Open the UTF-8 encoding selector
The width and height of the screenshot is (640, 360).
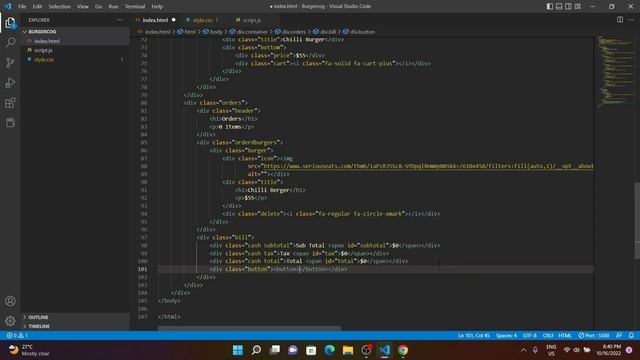coord(530,336)
